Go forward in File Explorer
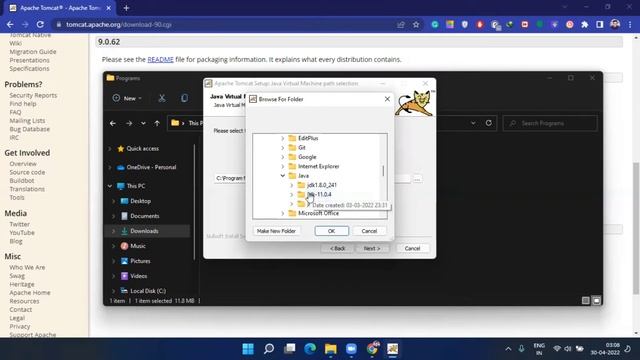Image resolution: width=640 pixels, height=360 pixels. click(129, 123)
